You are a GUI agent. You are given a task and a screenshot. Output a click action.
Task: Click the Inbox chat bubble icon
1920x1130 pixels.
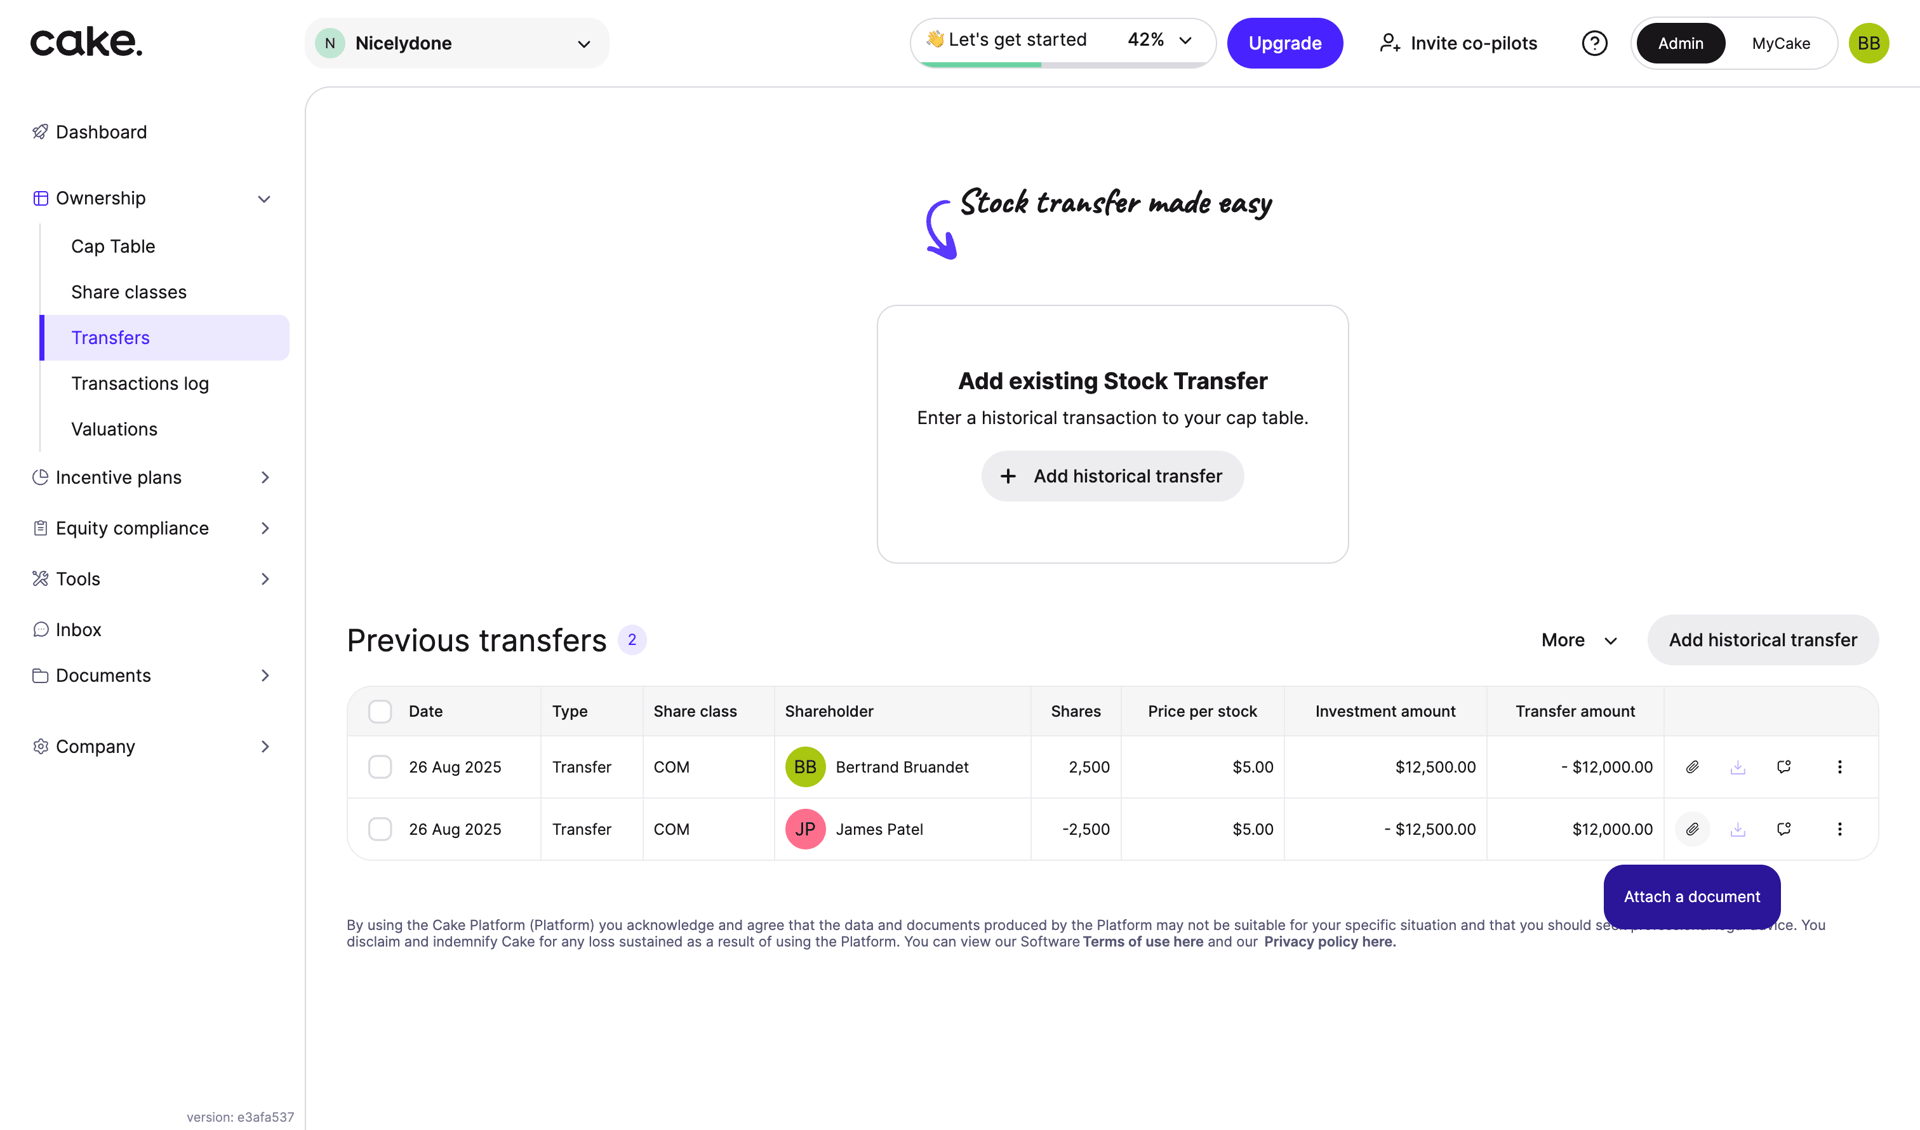tap(40, 629)
